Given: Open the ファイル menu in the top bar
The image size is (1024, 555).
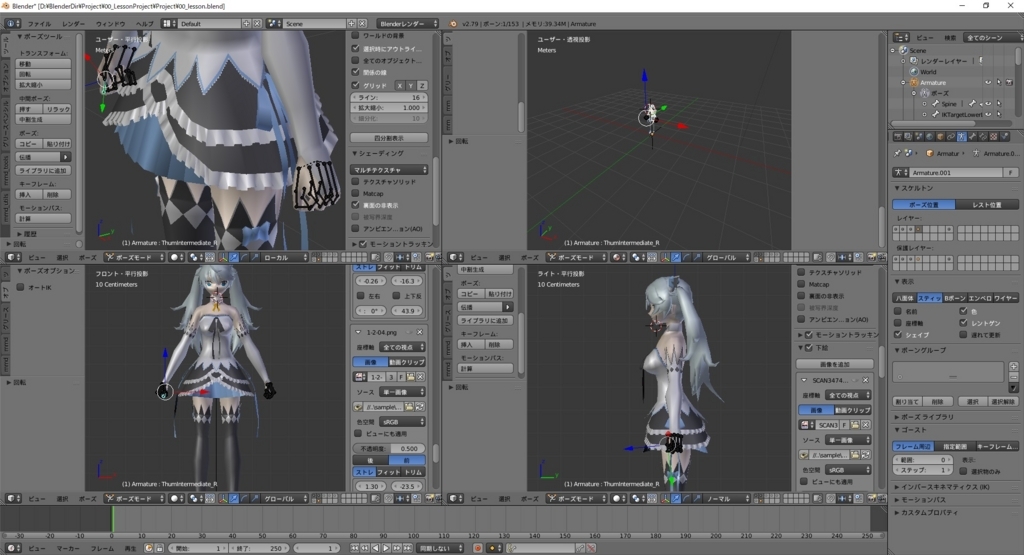Looking at the screenshot, I should click(x=39, y=24).
